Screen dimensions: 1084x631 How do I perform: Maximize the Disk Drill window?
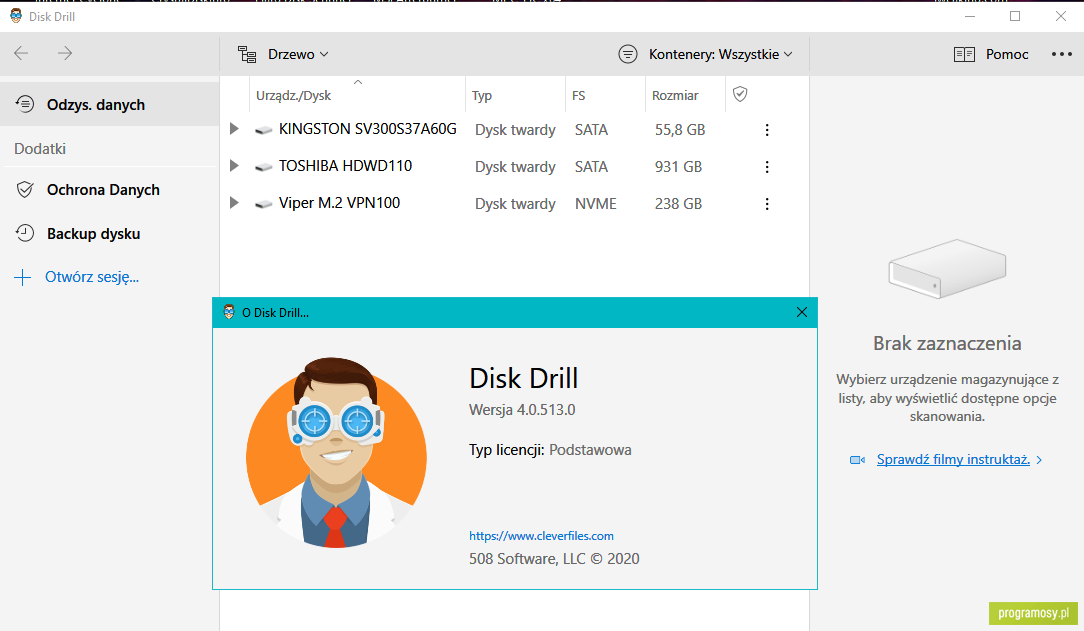(x=1015, y=16)
